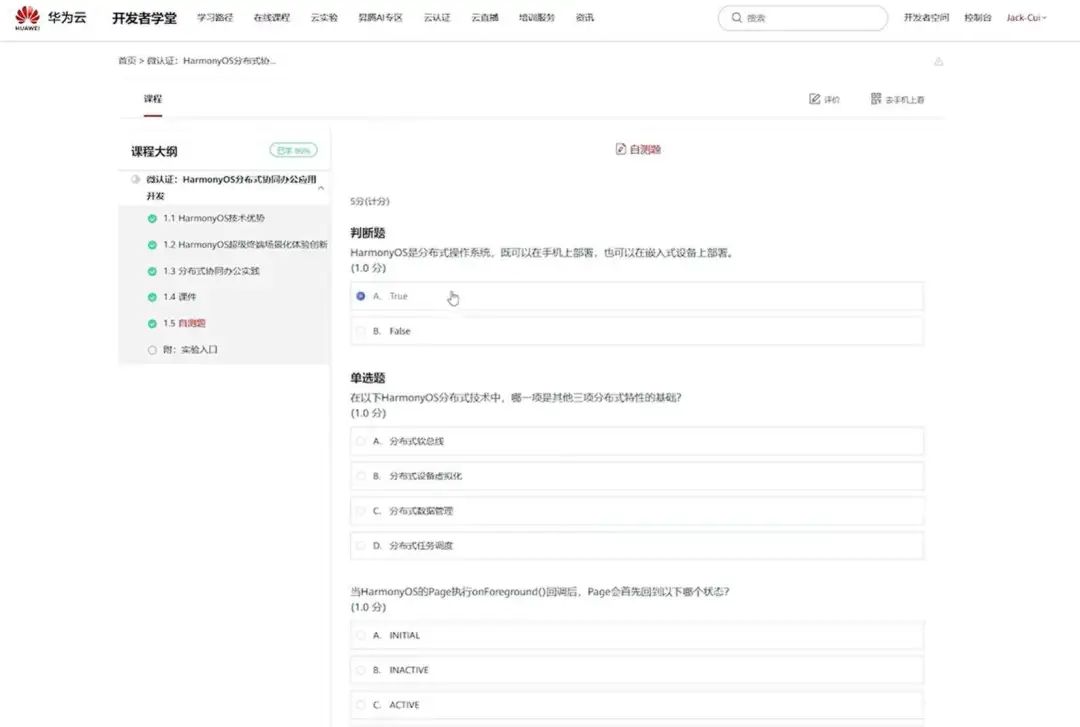Viewport: 1080px width, 727px height.
Task: Click the half-progress icon beside 微认证 chapter title
Action: click(136, 179)
